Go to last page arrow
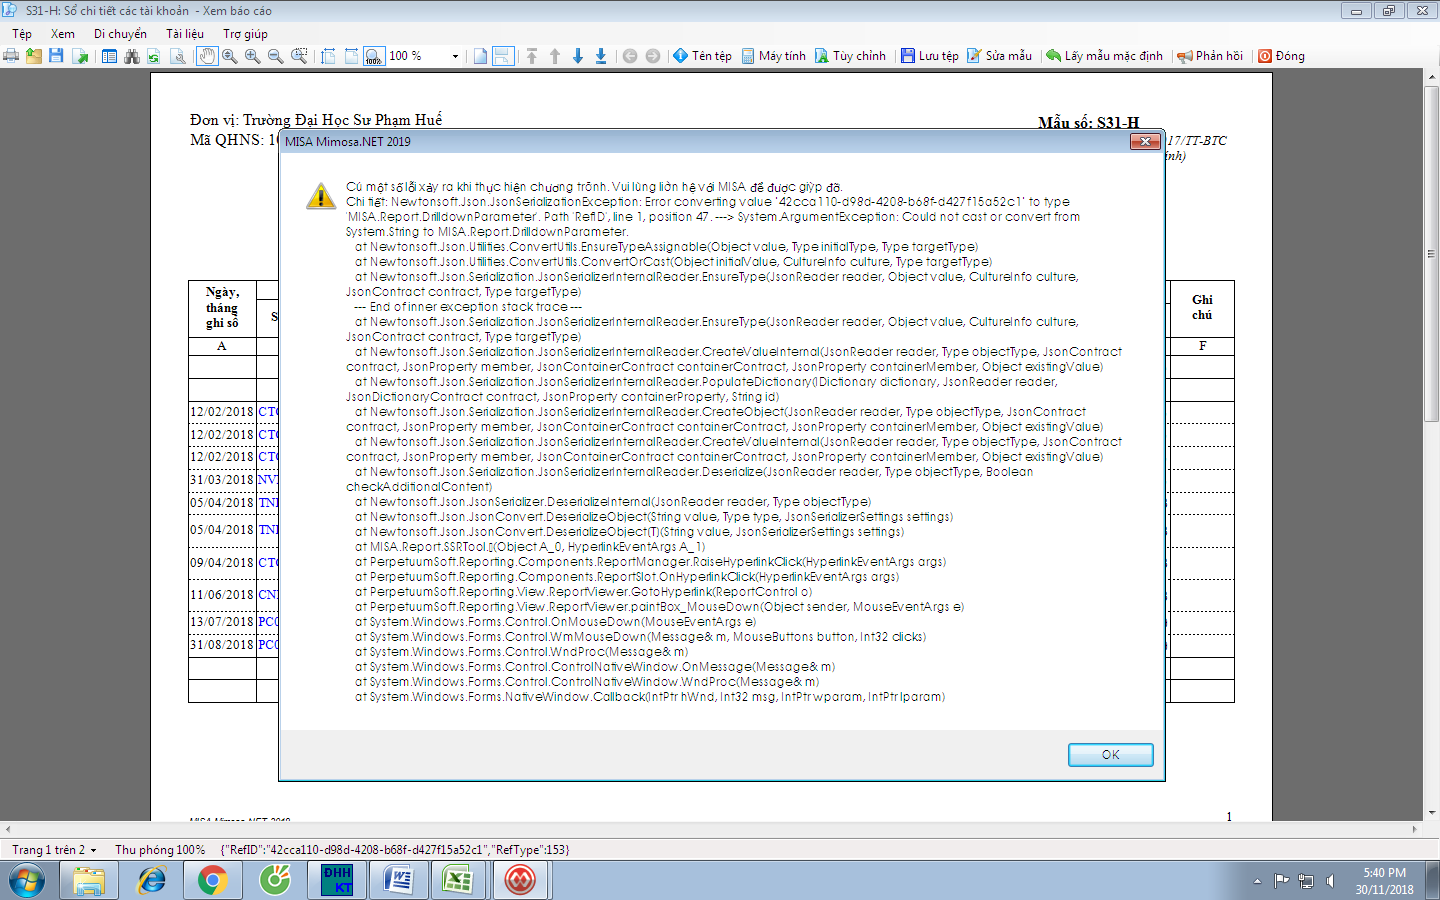This screenshot has height=900, width=1440. (601, 56)
